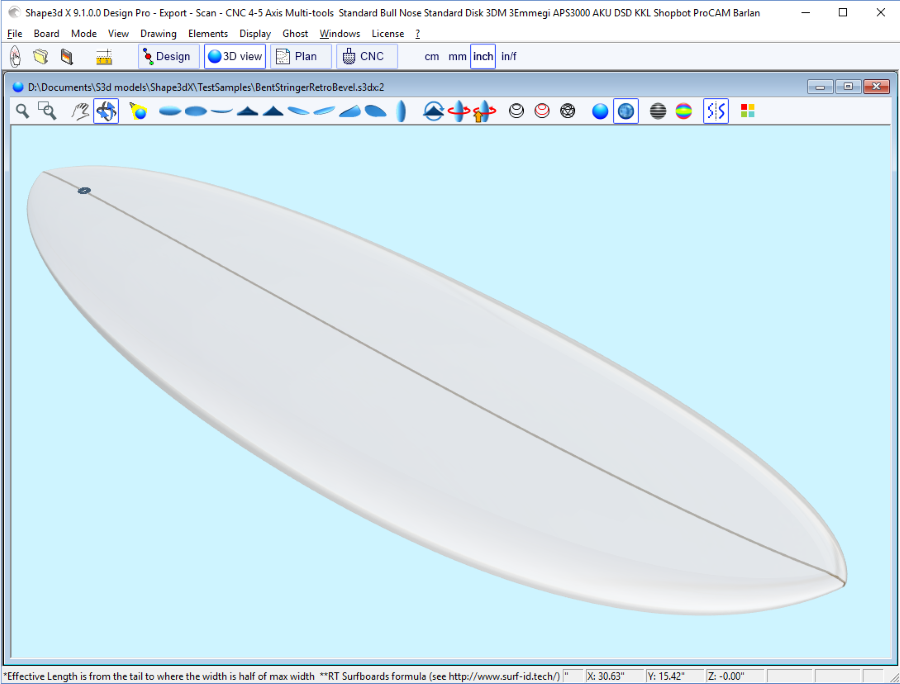Click the new surfboard icon
Image resolution: width=900 pixels, height=684 pixels.
(15, 57)
